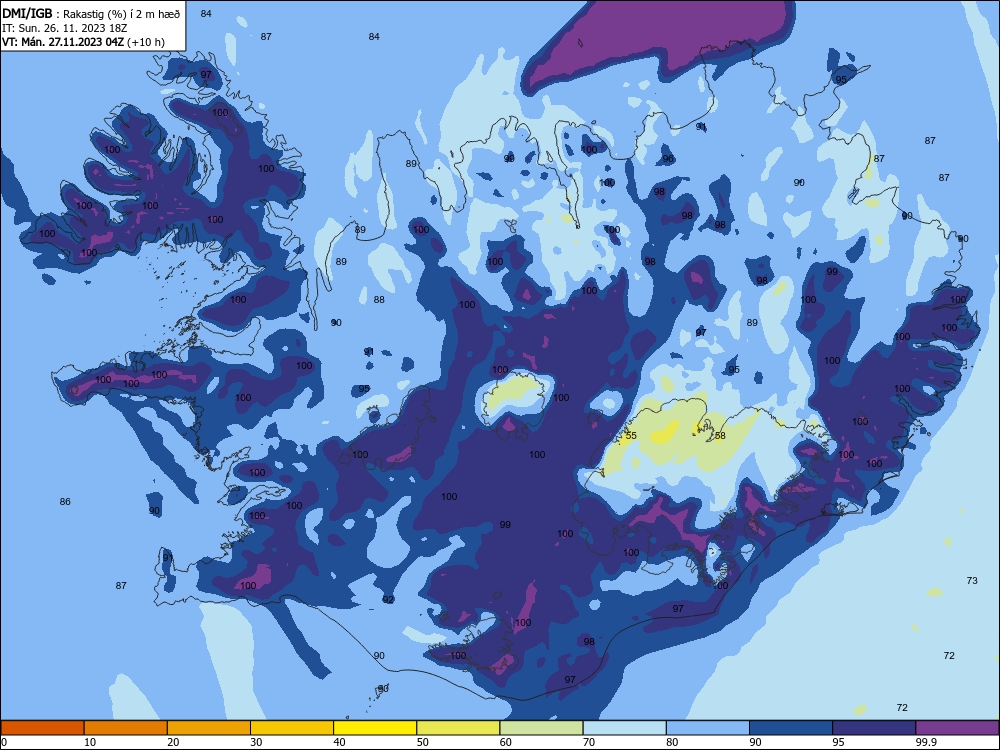Select the humidity value 58 on the map
Viewport: 1000px width, 750px height.
tap(720, 436)
